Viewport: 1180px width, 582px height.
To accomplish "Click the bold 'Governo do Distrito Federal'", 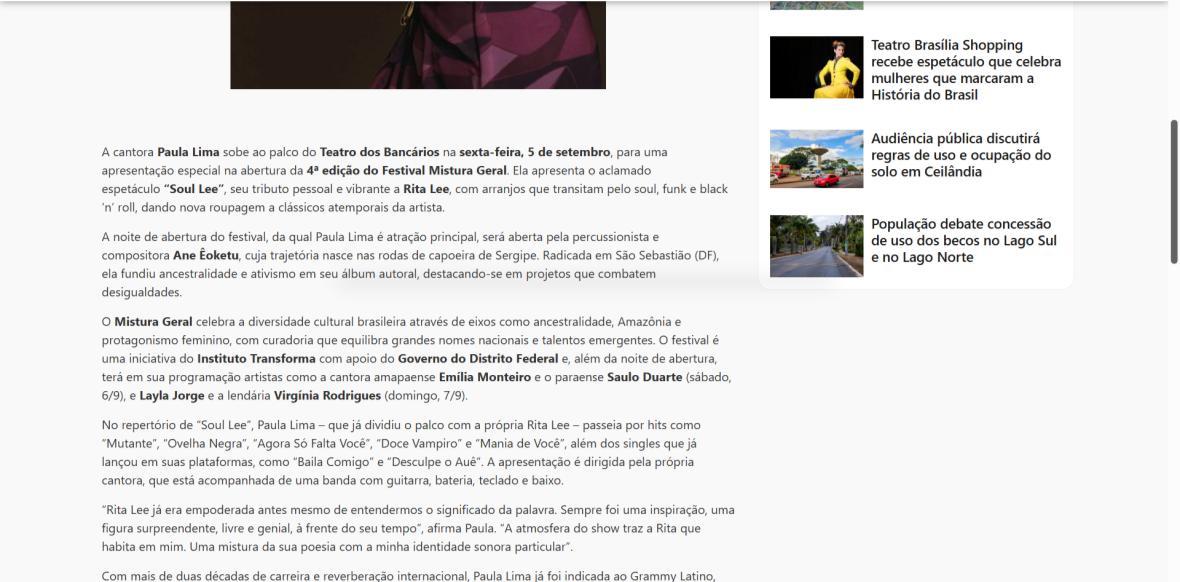I will (x=478, y=358).
